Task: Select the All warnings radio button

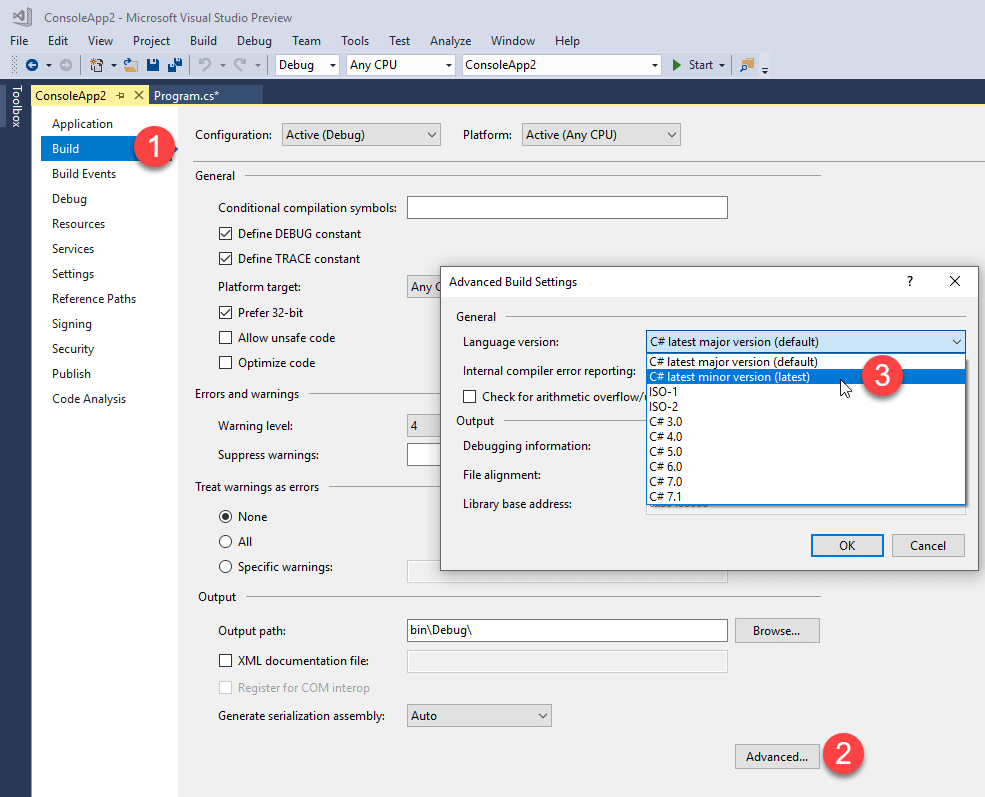Action: [226, 542]
